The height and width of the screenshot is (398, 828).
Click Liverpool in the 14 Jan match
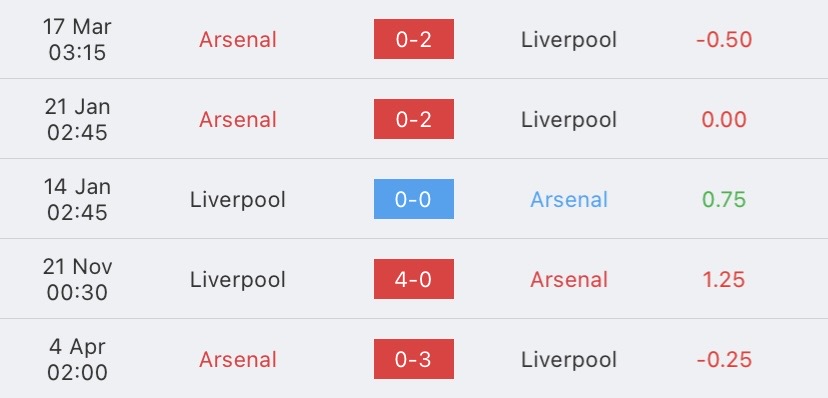(x=238, y=200)
